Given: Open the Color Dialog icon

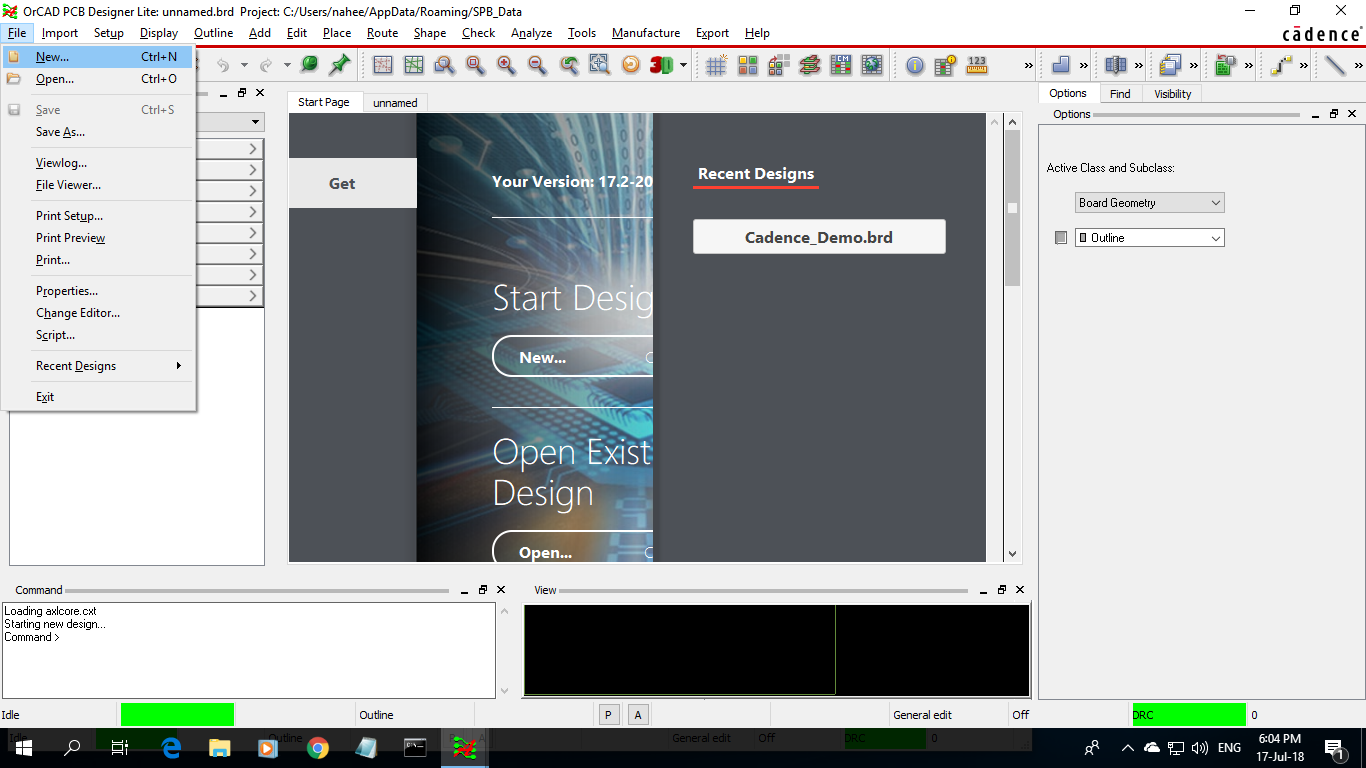Looking at the screenshot, I should [x=747, y=65].
